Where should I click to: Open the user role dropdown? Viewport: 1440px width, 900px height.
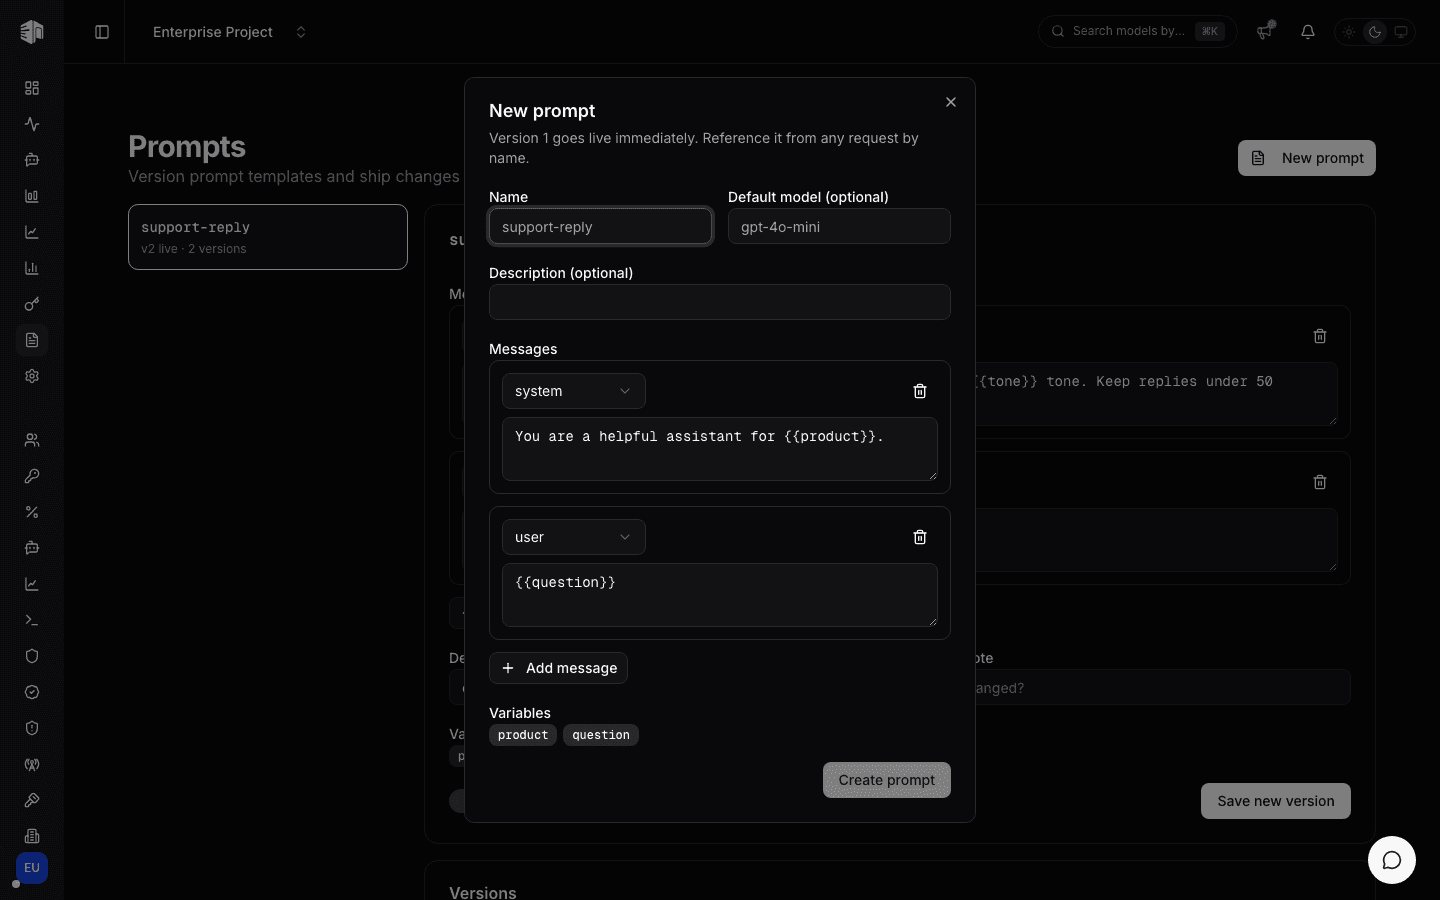pos(574,537)
